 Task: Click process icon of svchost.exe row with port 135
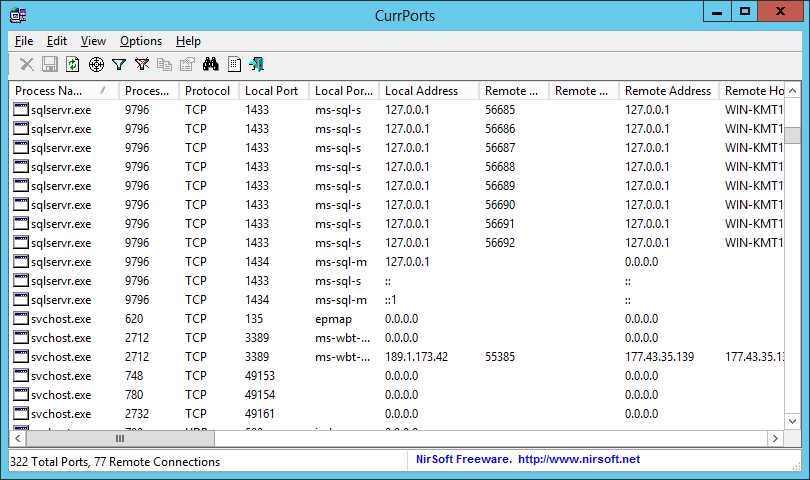(21, 318)
